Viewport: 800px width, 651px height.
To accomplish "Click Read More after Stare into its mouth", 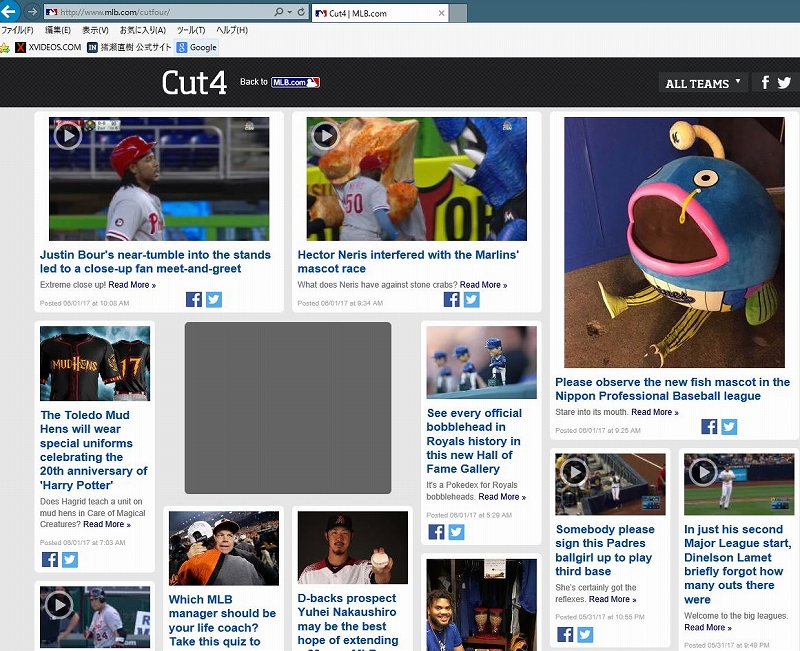I will click(x=655, y=412).
